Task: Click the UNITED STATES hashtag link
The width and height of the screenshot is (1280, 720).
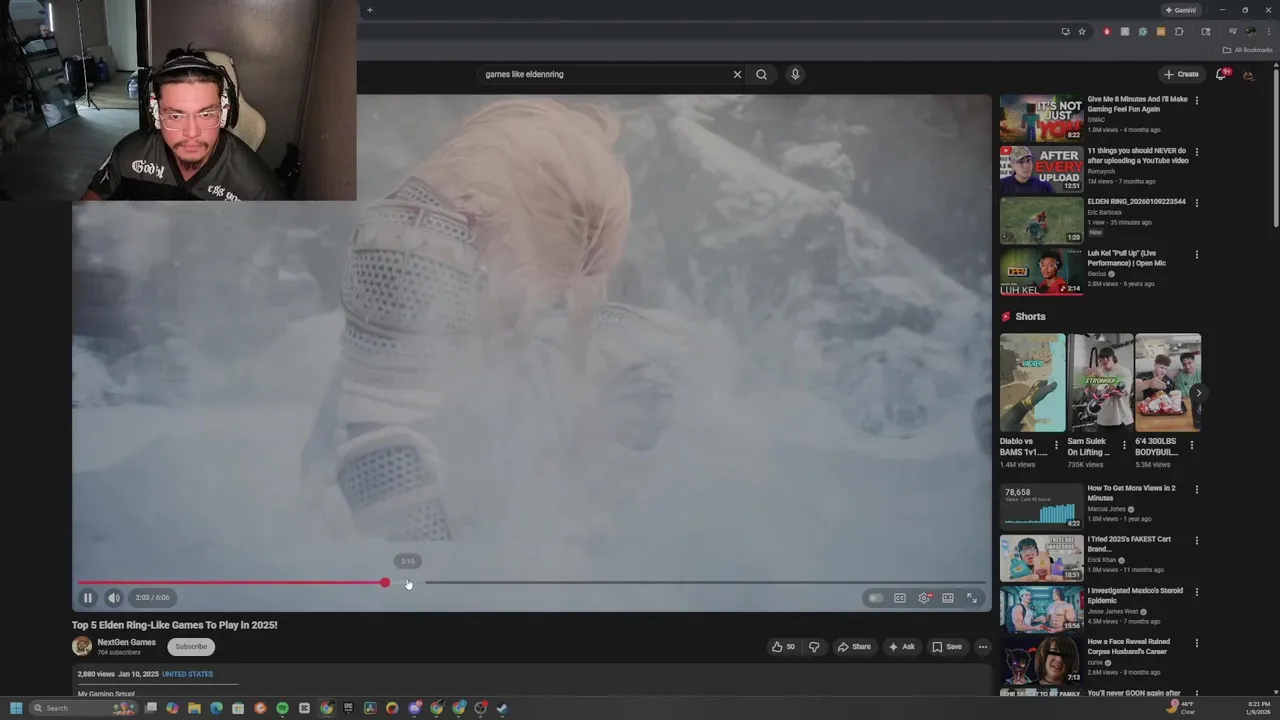Action: tap(187, 674)
